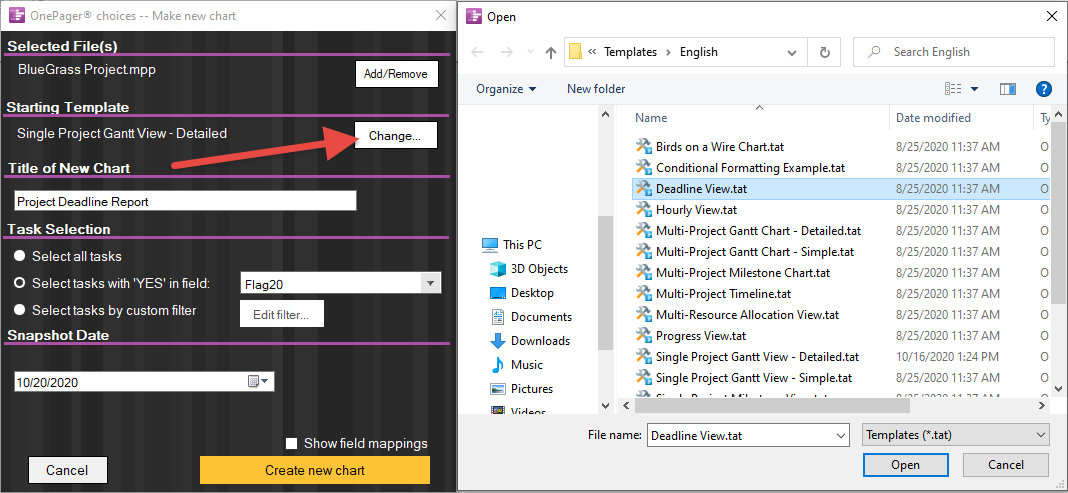
Task: Open recent locations dropdown arrow
Action: [x=531, y=52]
